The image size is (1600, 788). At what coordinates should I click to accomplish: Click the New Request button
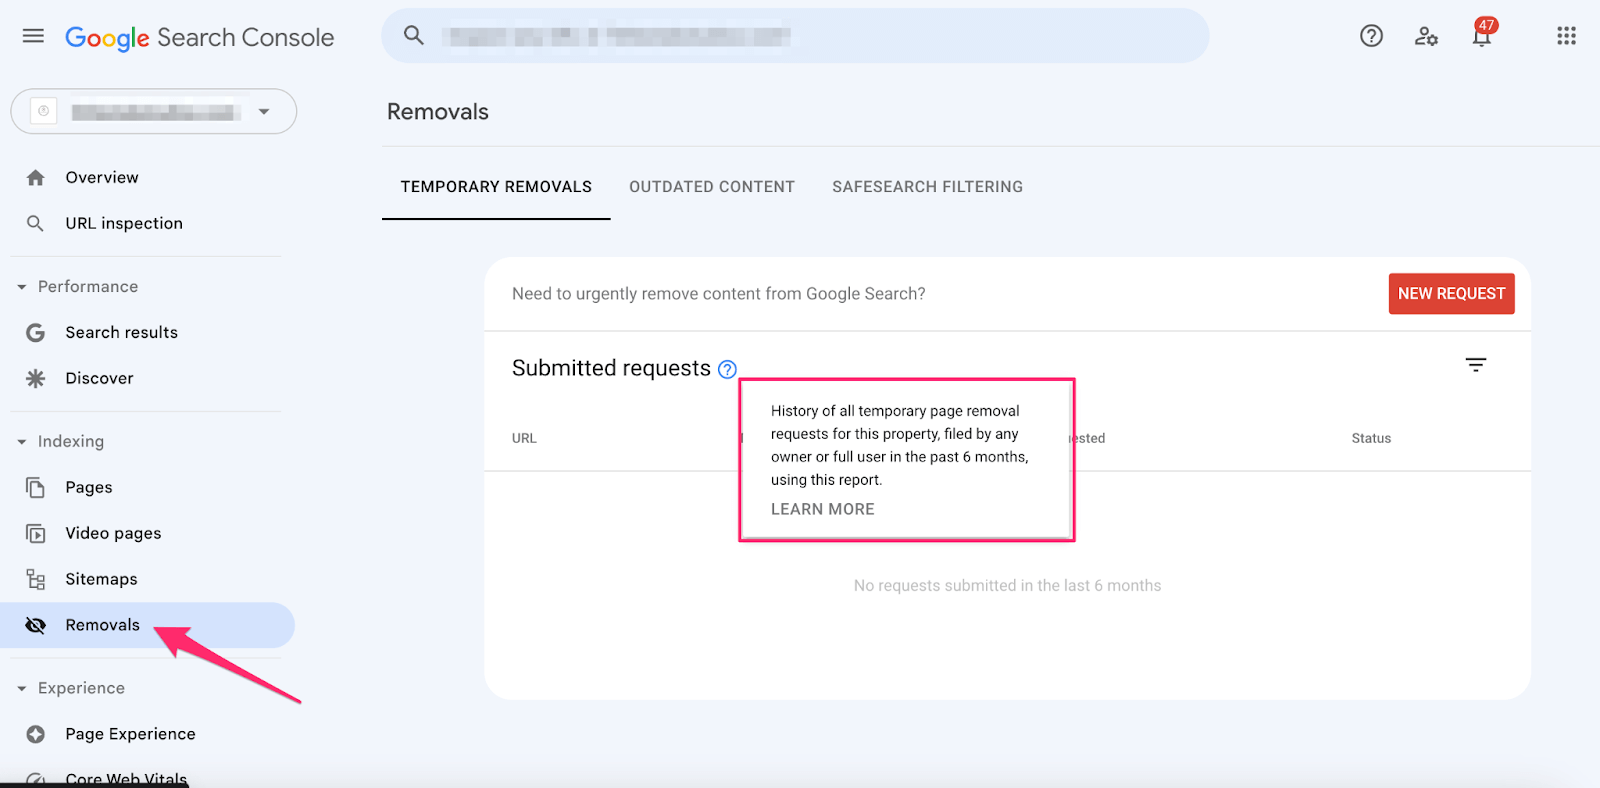[1451, 294]
